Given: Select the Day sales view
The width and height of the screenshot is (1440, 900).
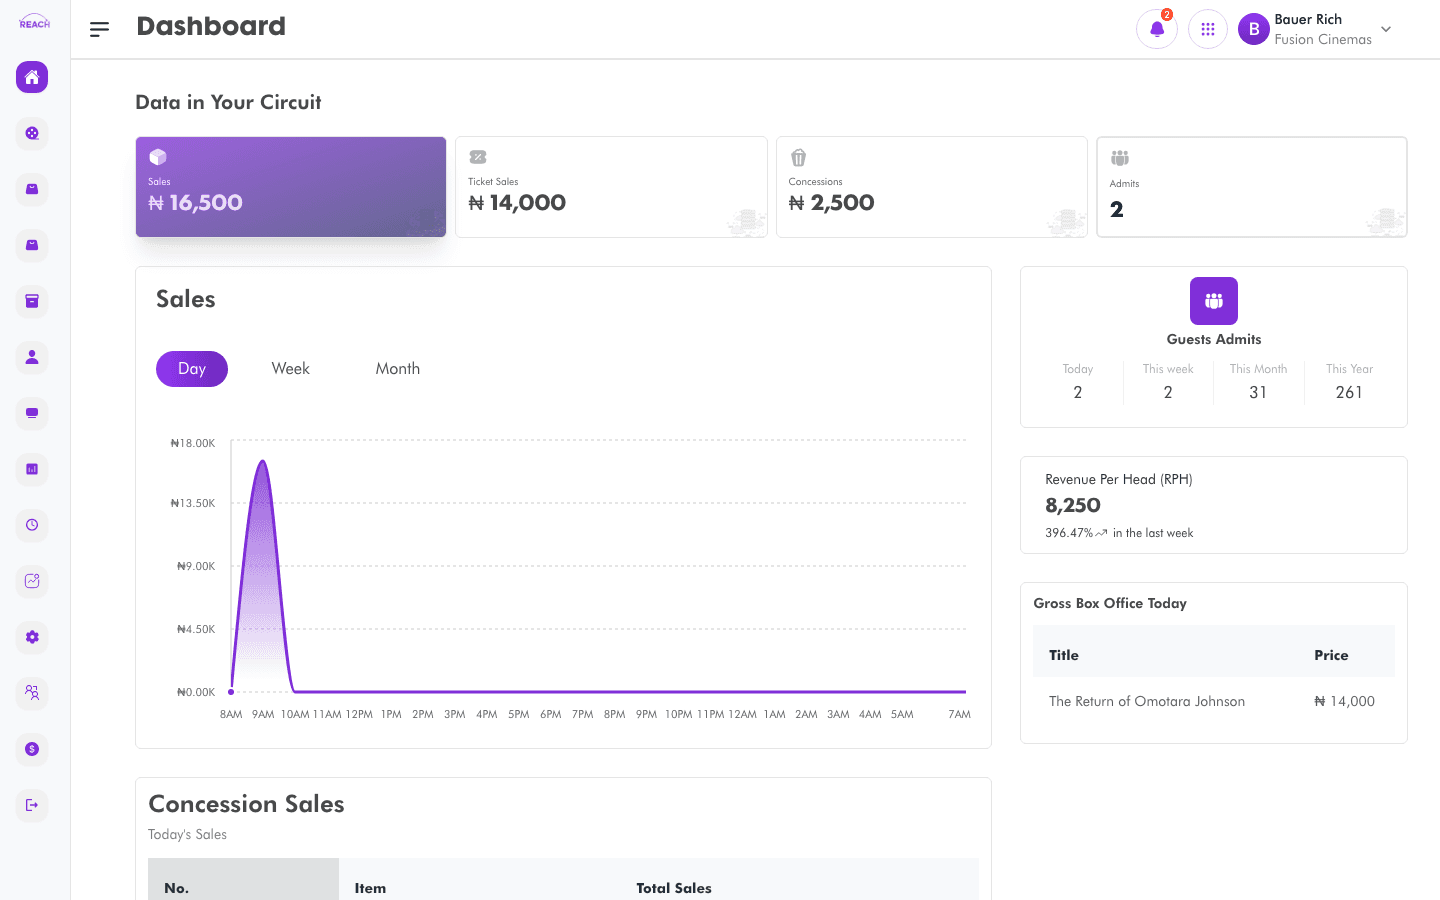Looking at the screenshot, I should [192, 369].
